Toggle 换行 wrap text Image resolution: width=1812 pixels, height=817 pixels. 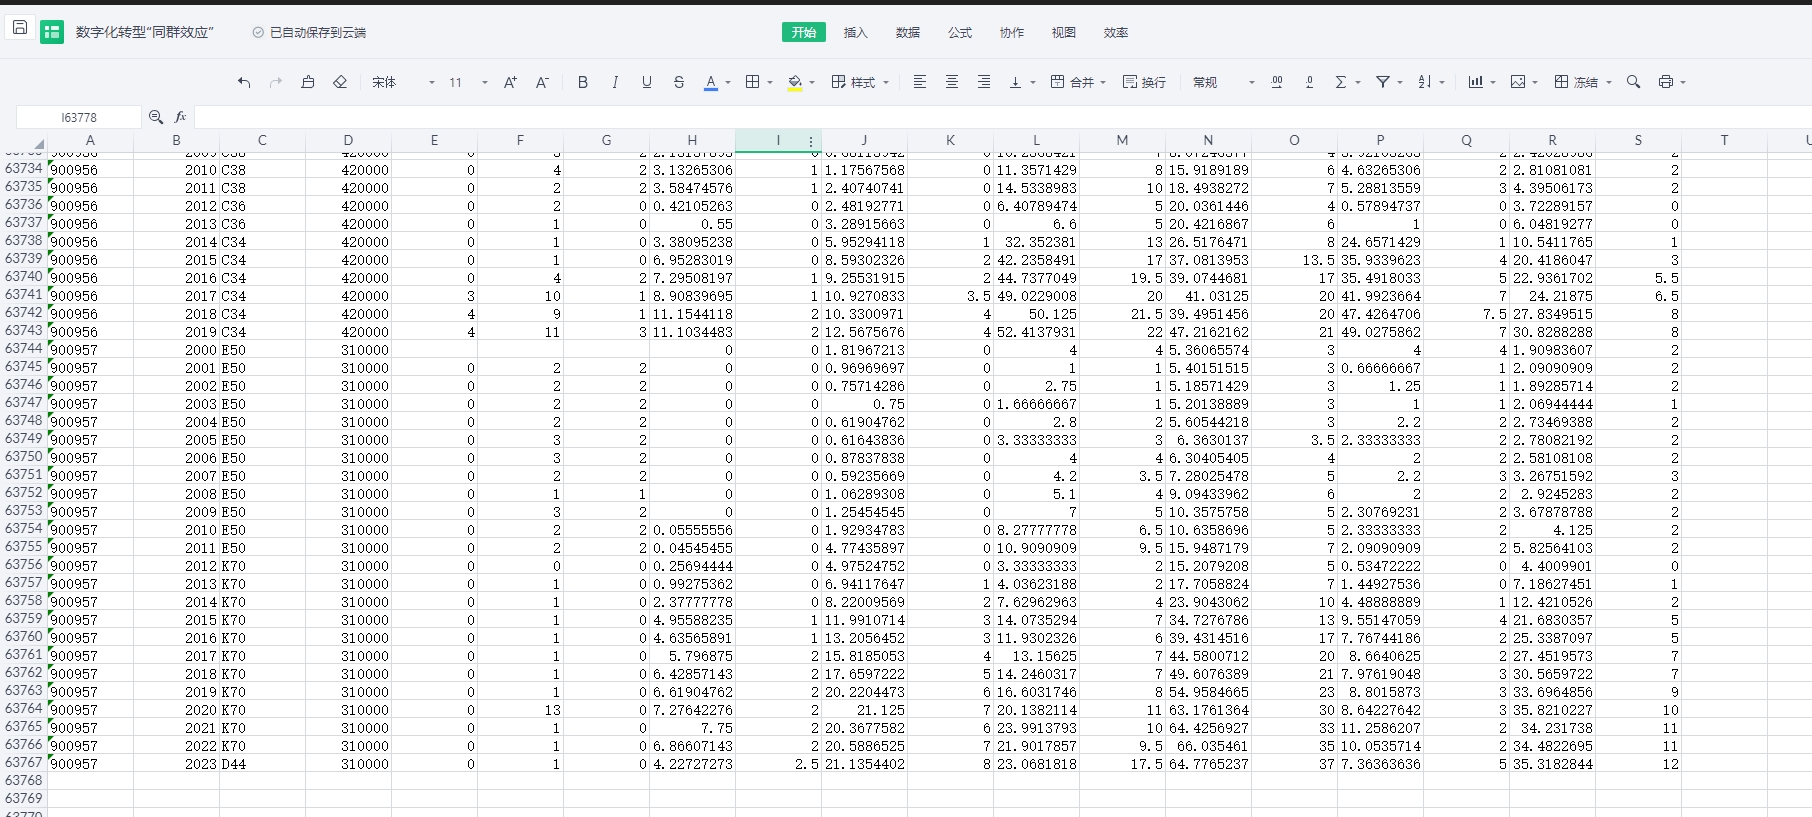1144,82
